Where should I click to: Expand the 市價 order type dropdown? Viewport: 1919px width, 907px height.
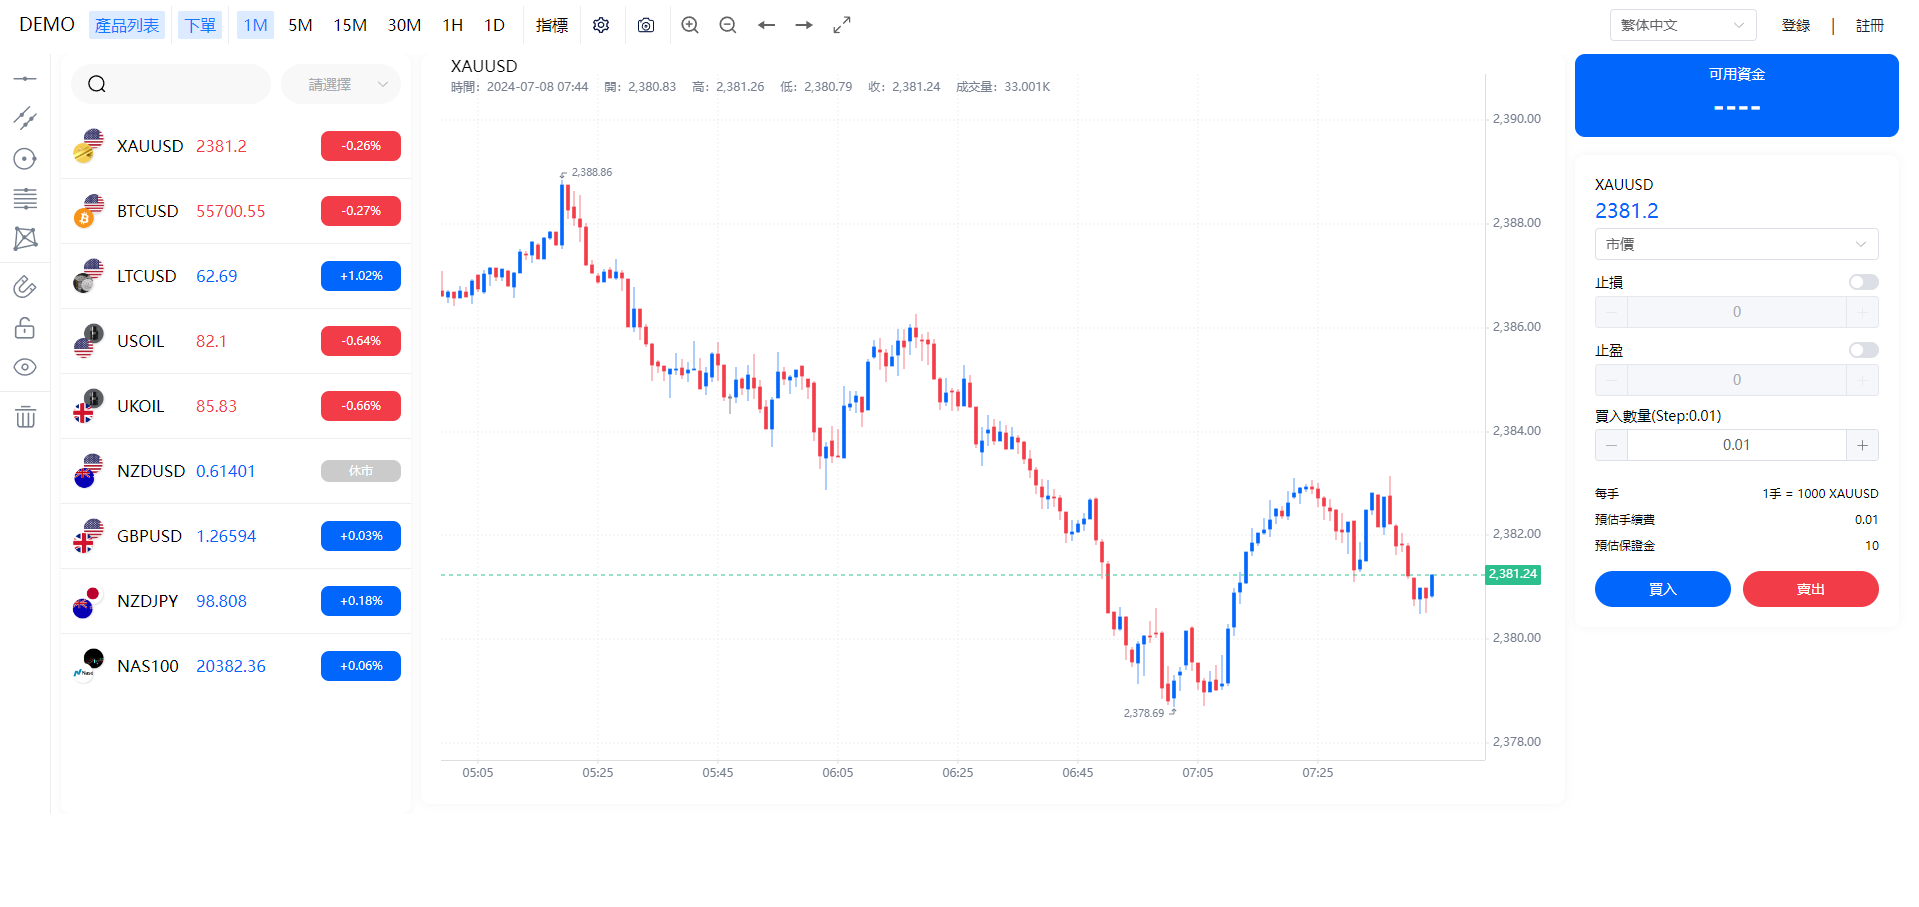click(1736, 244)
